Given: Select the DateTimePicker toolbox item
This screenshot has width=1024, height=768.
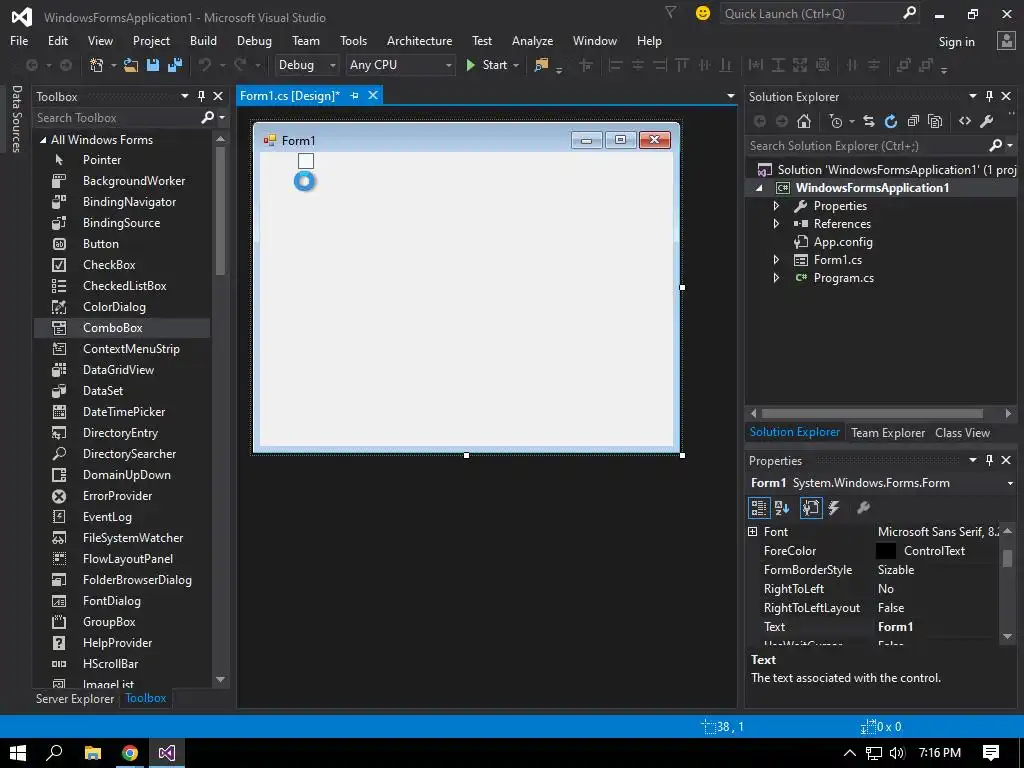Looking at the screenshot, I should [x=122, y=411].
